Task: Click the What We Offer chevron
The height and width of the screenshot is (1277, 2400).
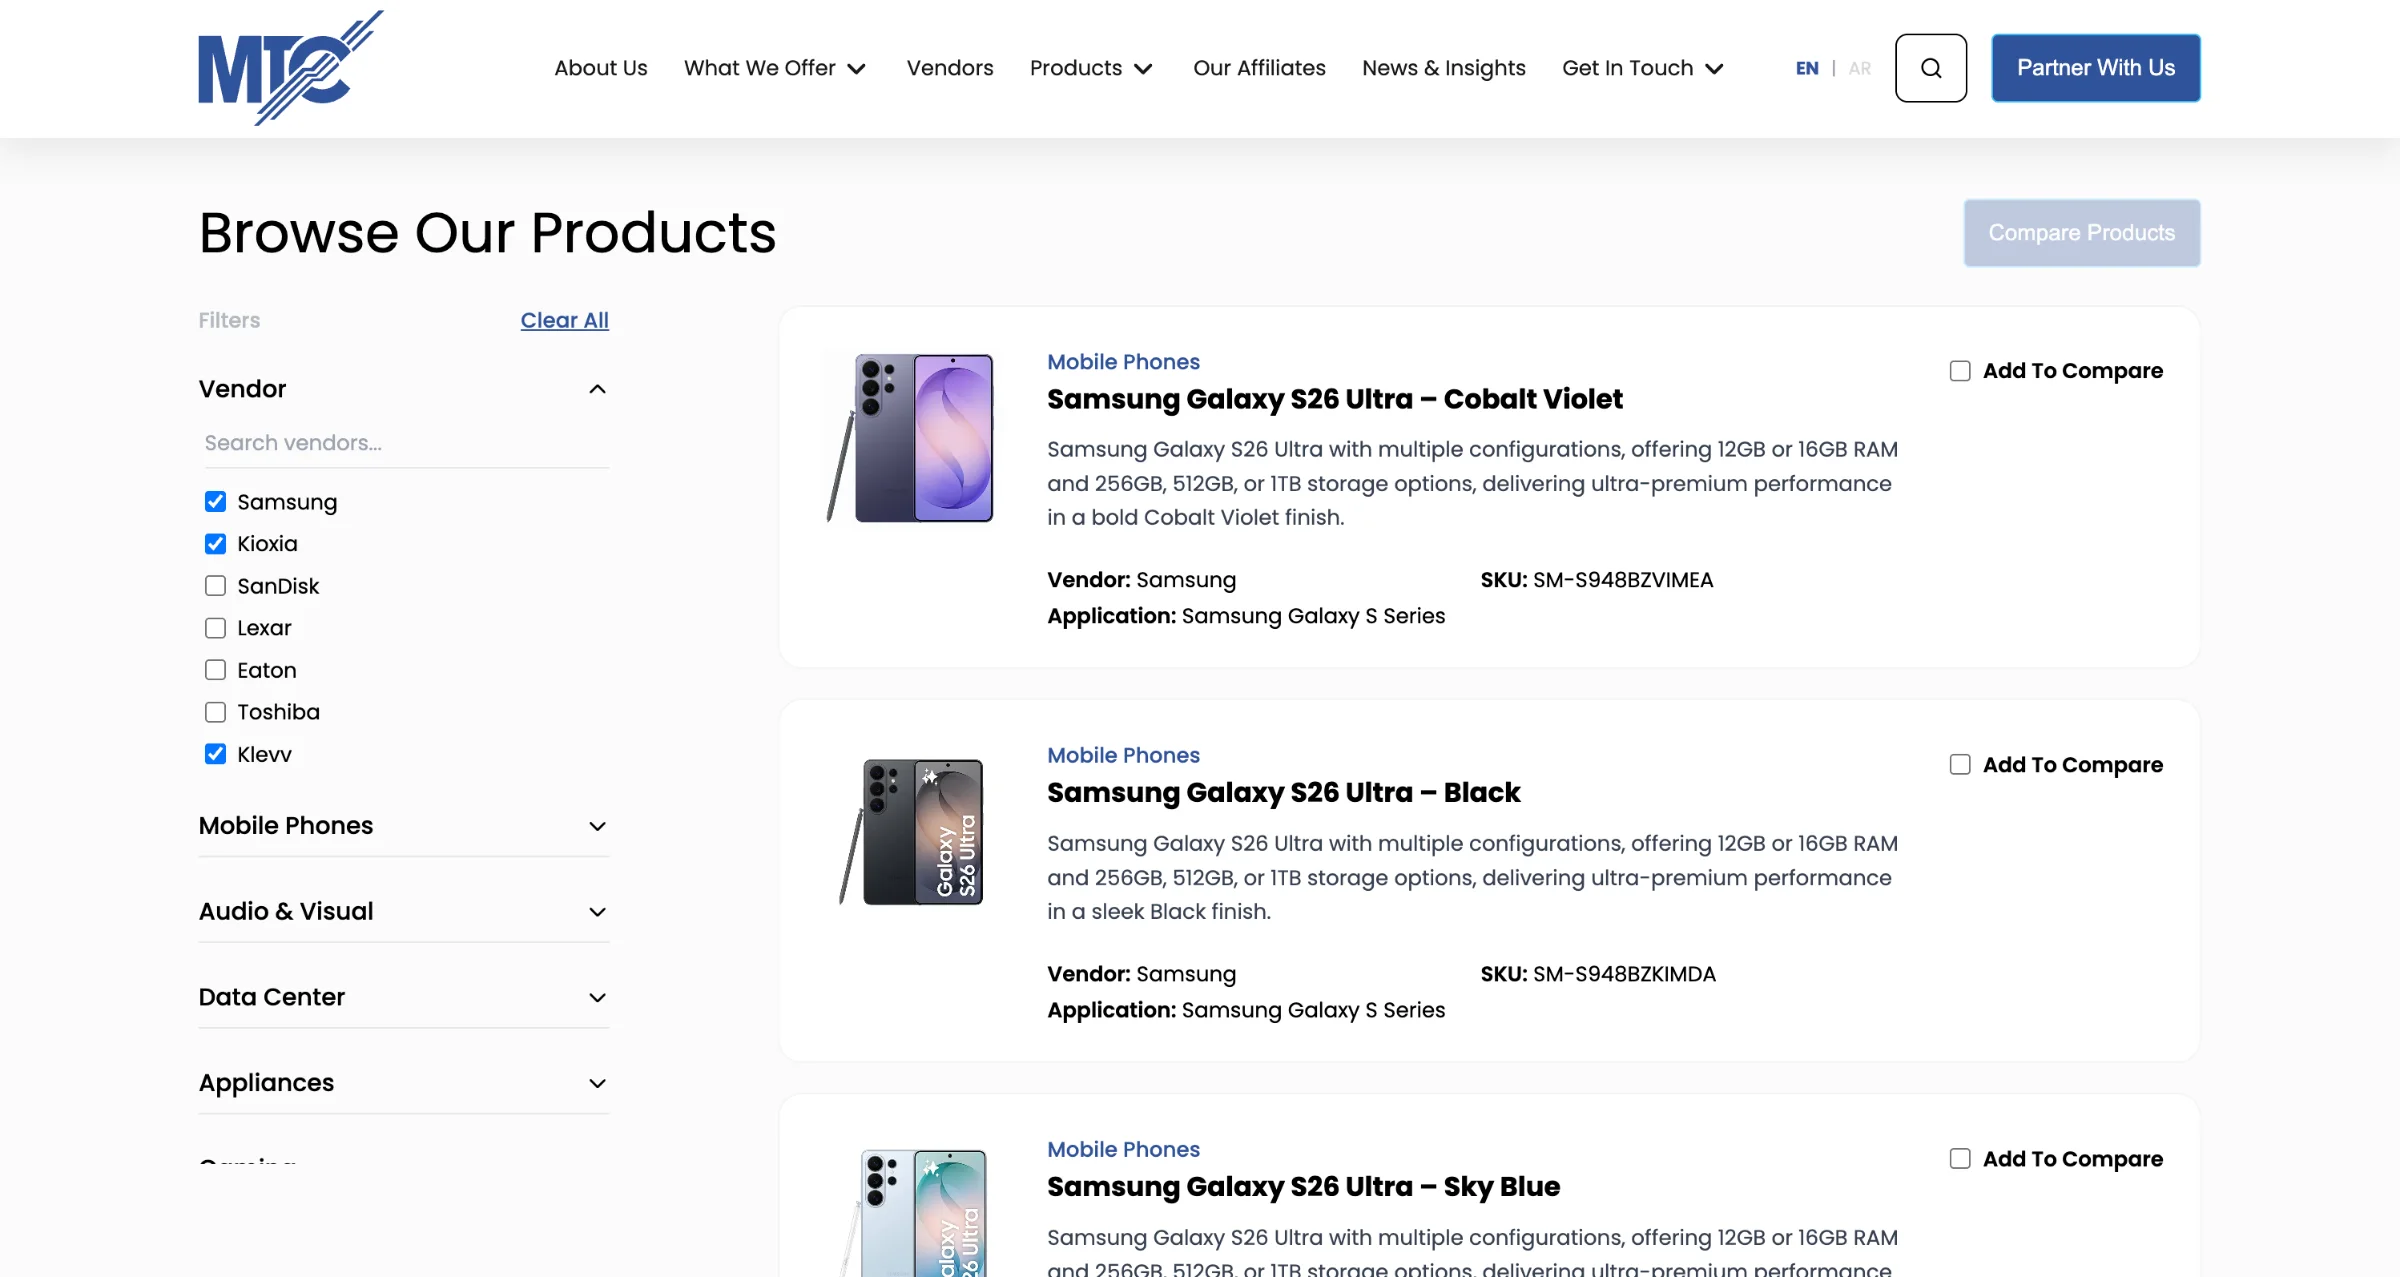Action: click(856, 69)
